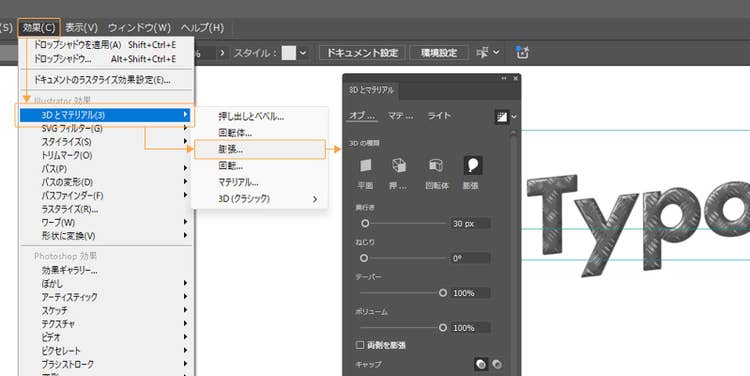Viewport: 750px width, 376px height.
Task: Select the 回転体 (Revolve) 3D type icon
Action: tap(435, 166)
